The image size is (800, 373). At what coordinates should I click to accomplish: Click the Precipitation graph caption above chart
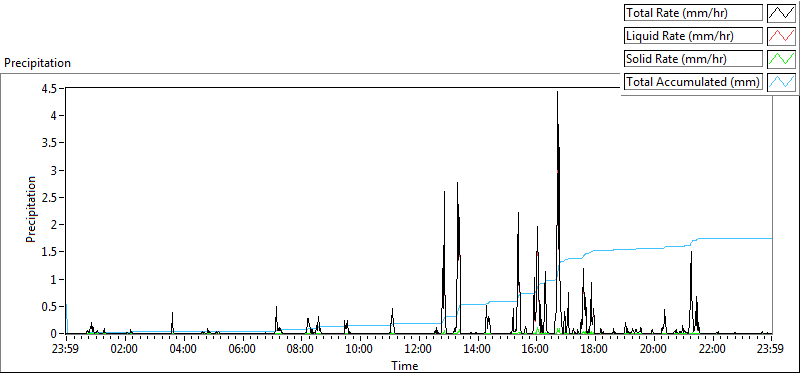(x=37, y=63)
